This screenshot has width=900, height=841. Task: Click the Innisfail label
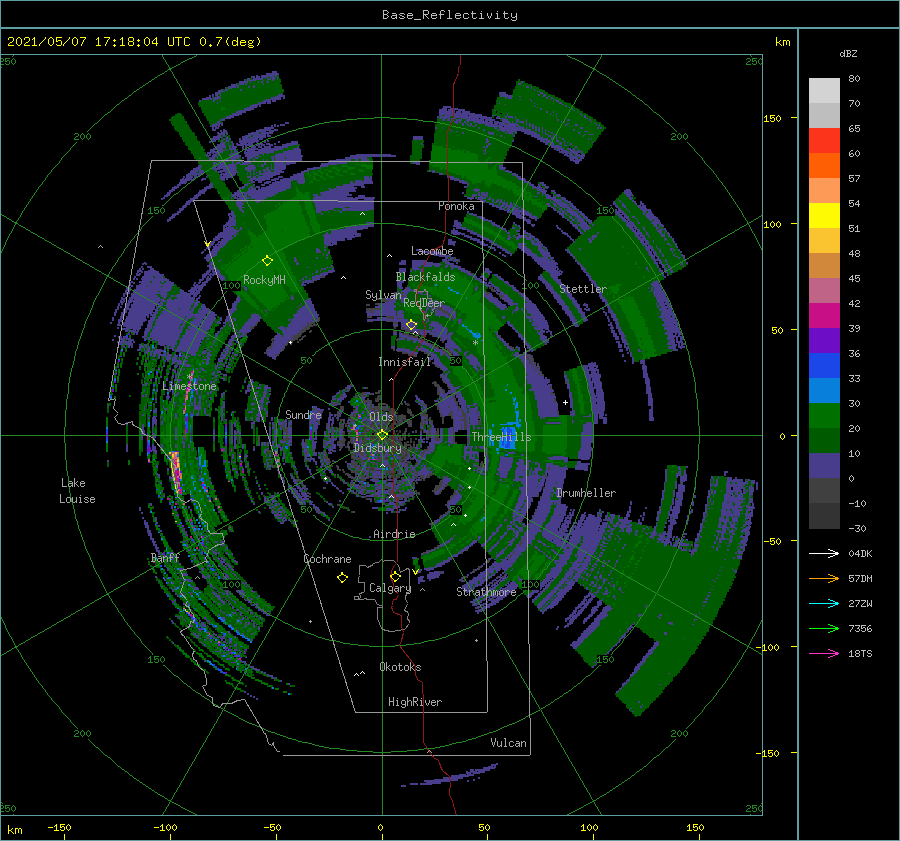pyautogui.click(x=404, y=362)
